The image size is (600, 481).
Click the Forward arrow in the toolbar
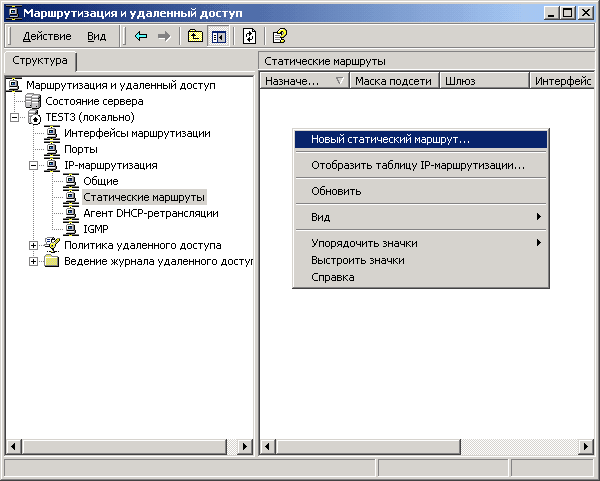pos(163,36)
